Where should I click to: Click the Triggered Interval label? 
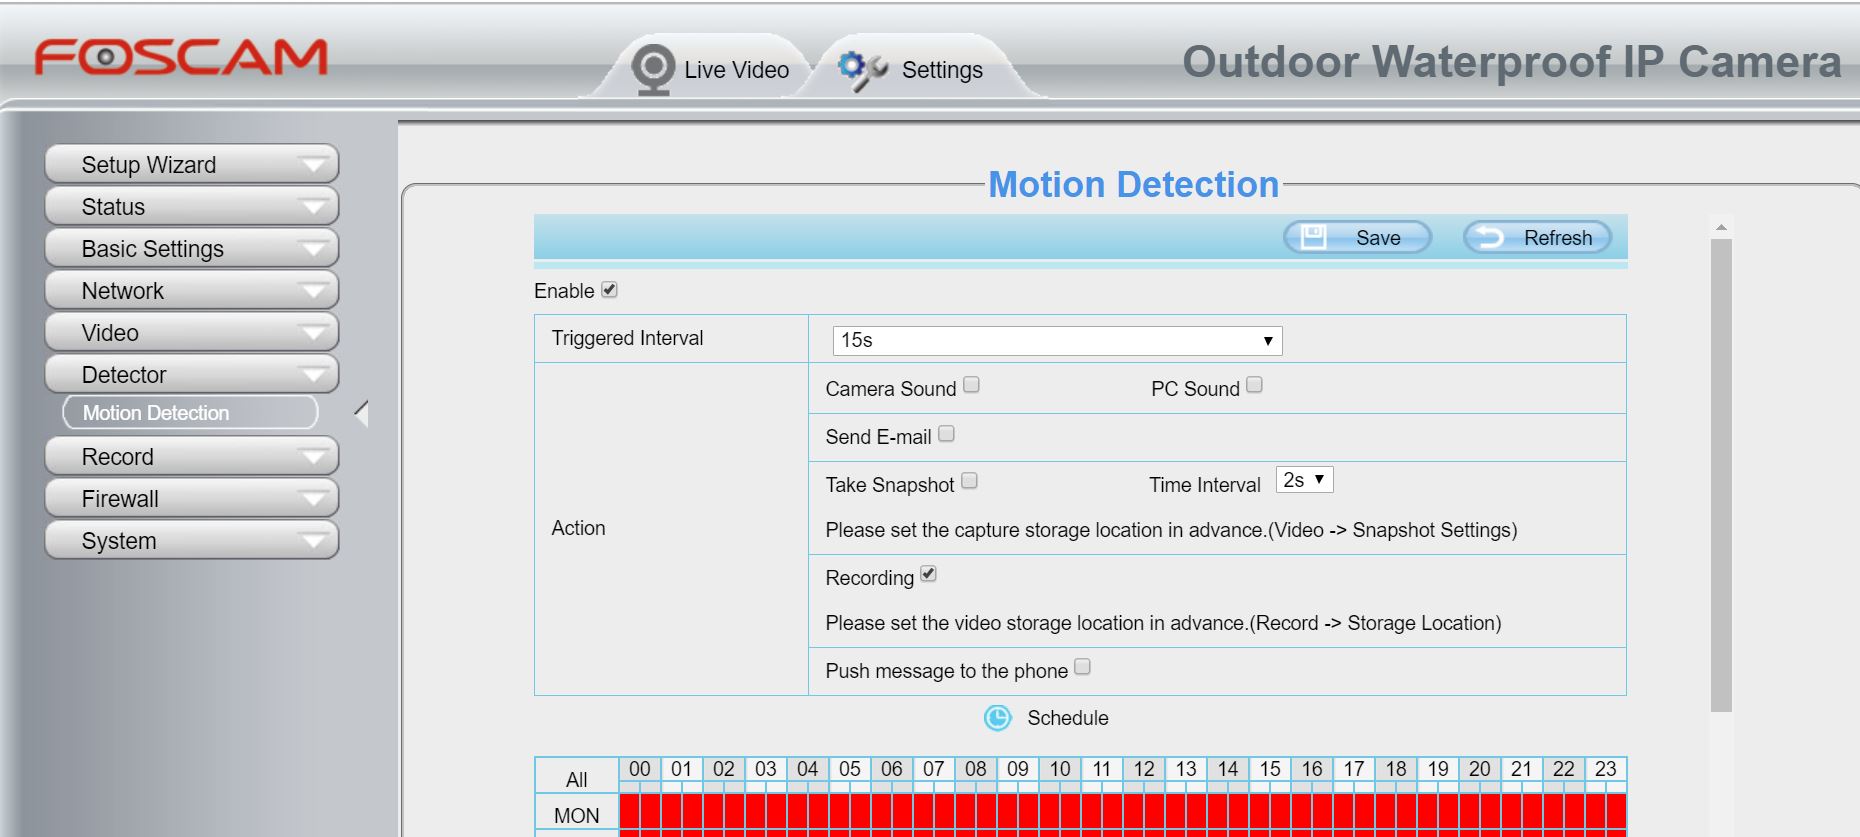pyautogui.click(x=627, y=338)
